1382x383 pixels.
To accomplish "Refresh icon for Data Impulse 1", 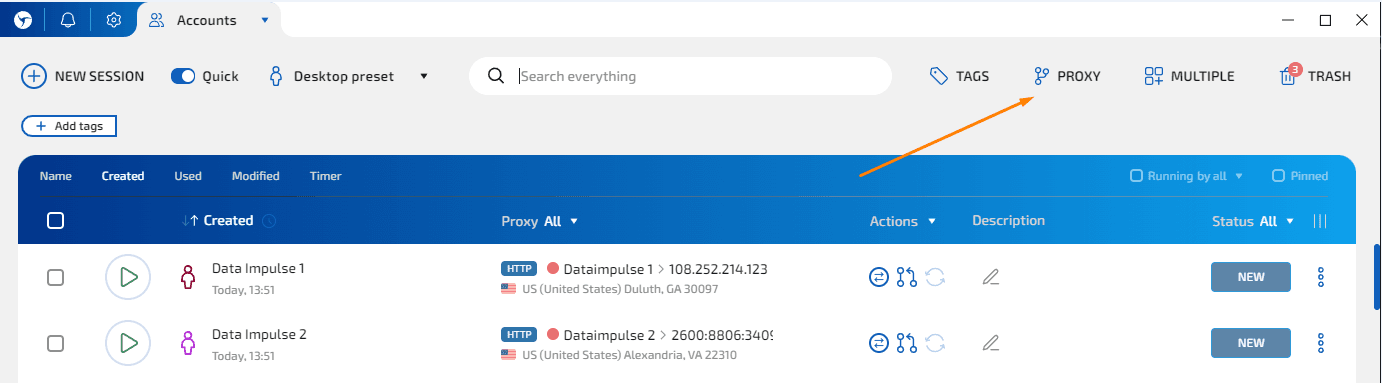I will tap(935, 277).
